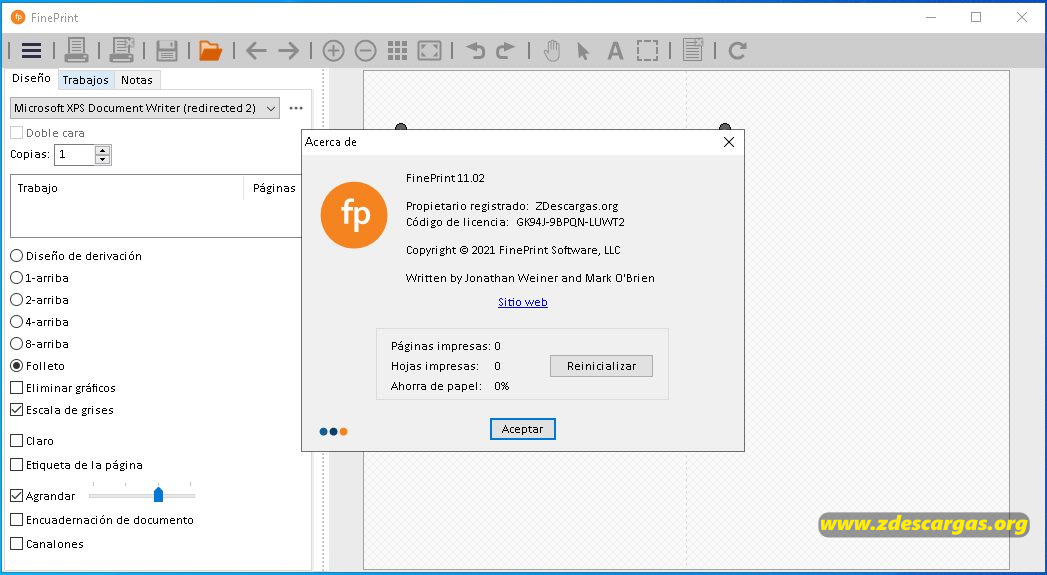Click the Zoom in plus icon
Viewport: 1047px width, 575px height.
tap(333, 51)
